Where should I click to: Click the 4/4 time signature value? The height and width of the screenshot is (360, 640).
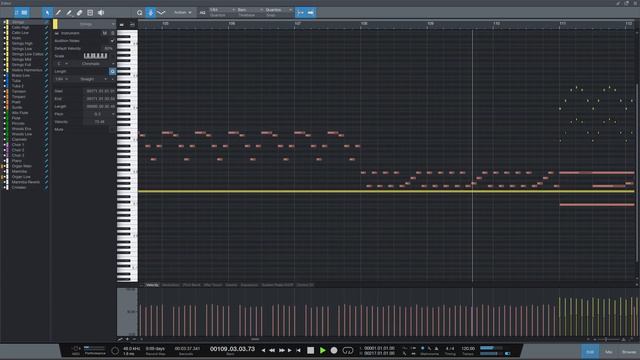(x=450, y=349)
